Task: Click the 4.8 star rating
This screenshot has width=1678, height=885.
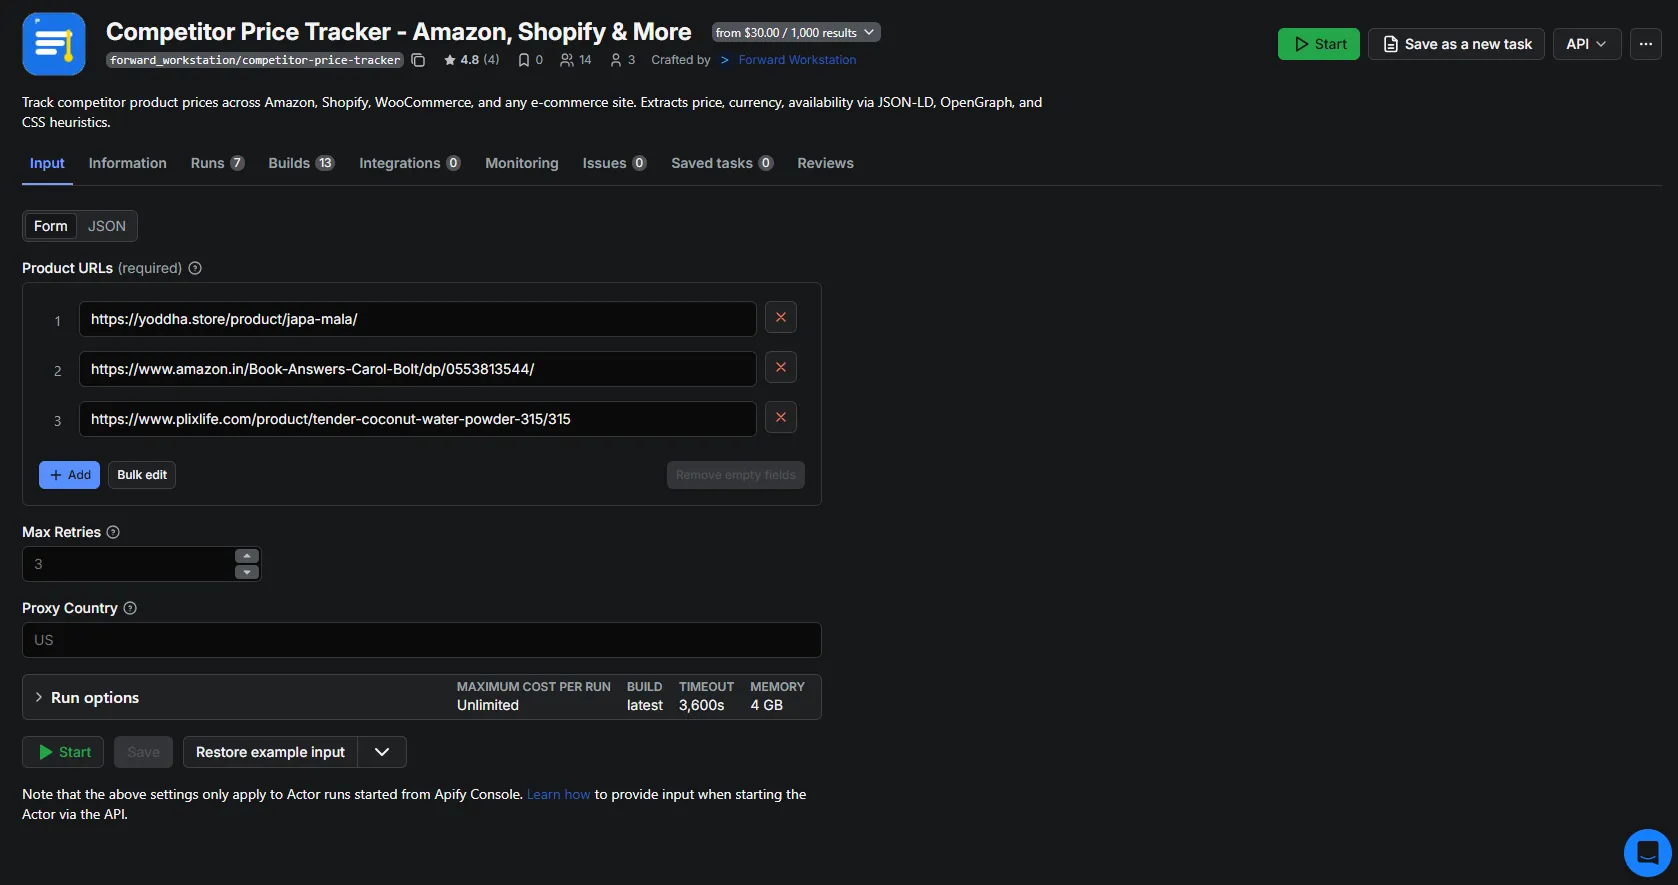Action: 471,60
